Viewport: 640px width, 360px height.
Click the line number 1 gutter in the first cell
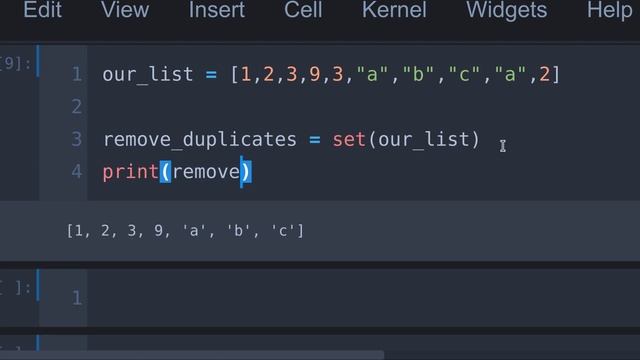(77, 75)
